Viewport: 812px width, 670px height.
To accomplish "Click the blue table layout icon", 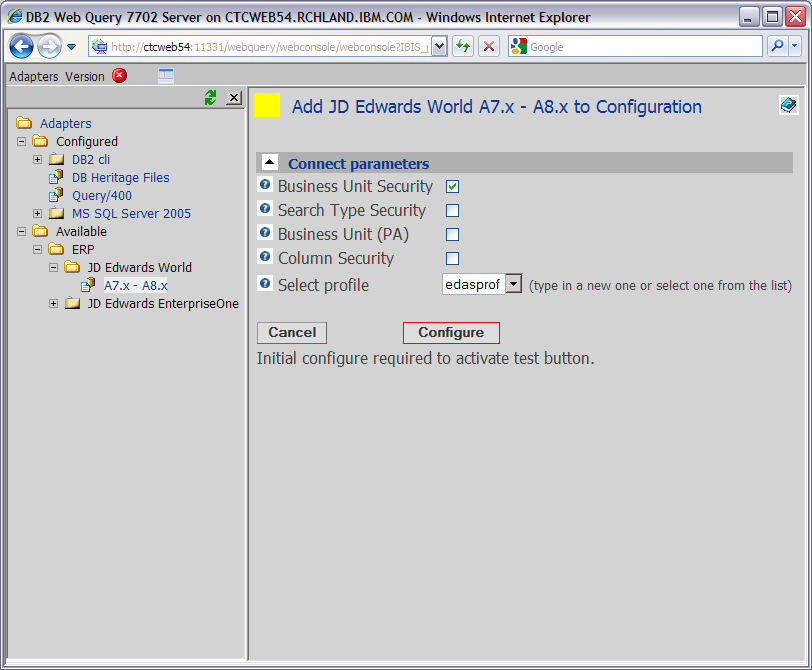I will coord(166,76).
